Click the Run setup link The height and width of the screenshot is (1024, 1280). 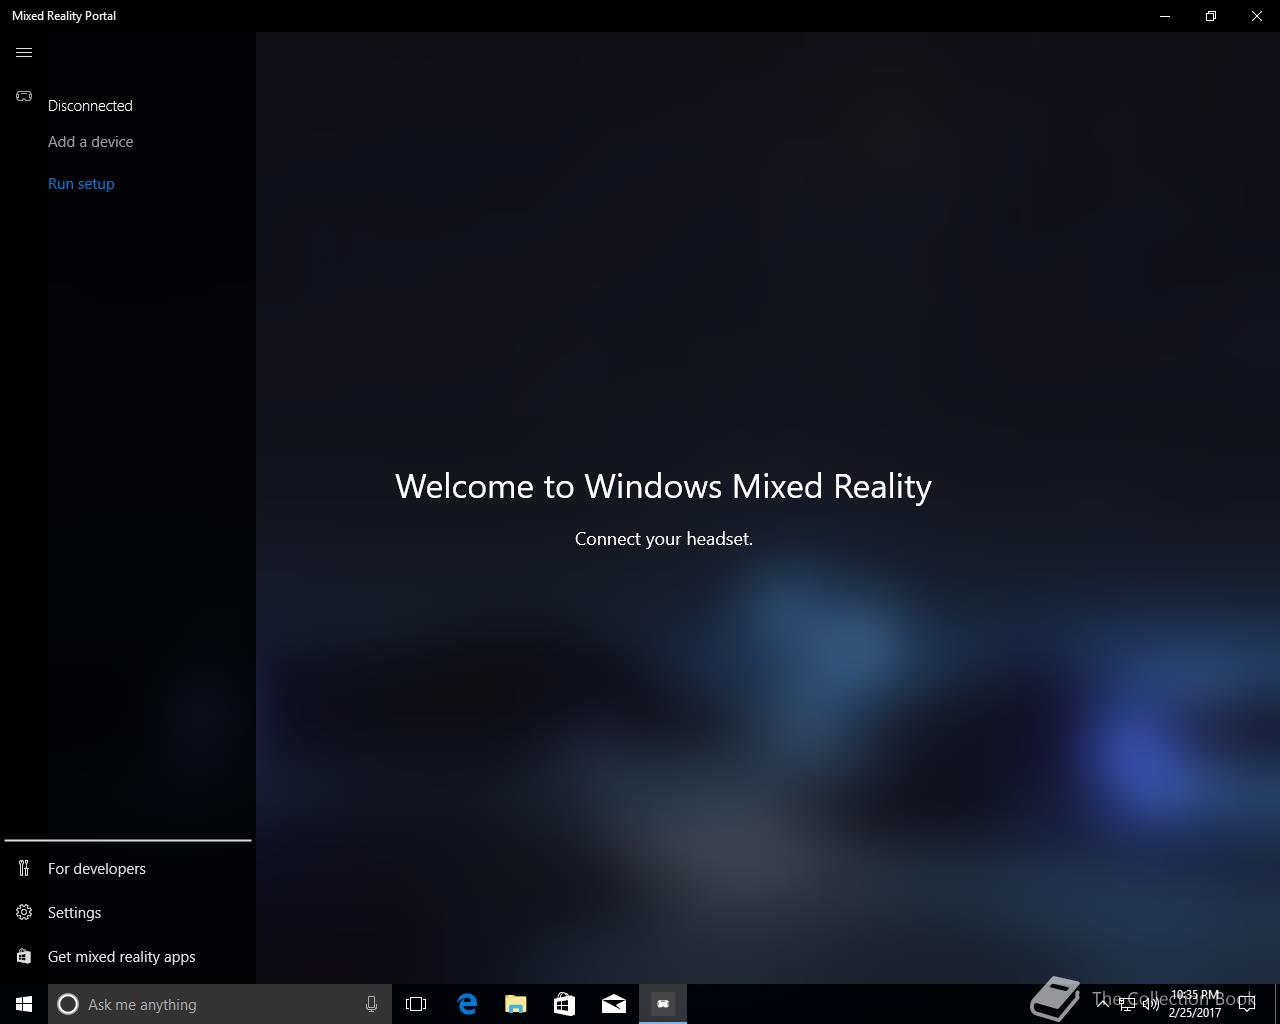click(81, 183)
